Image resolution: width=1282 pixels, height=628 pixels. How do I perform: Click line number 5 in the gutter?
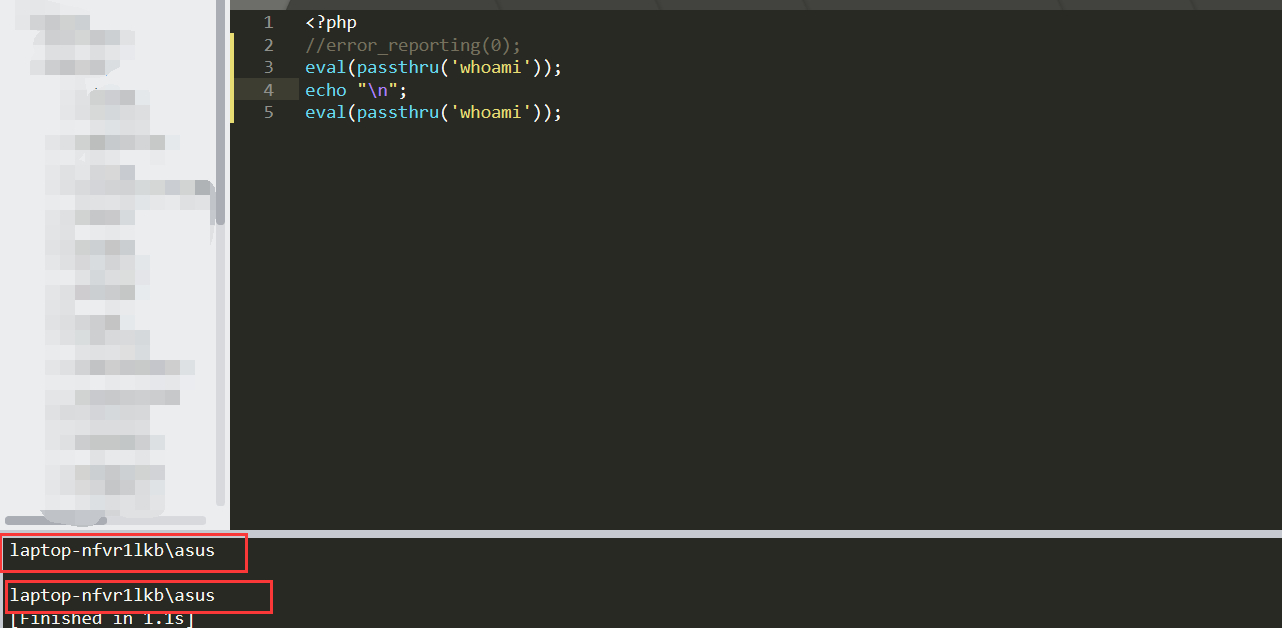tap(268, 112)
